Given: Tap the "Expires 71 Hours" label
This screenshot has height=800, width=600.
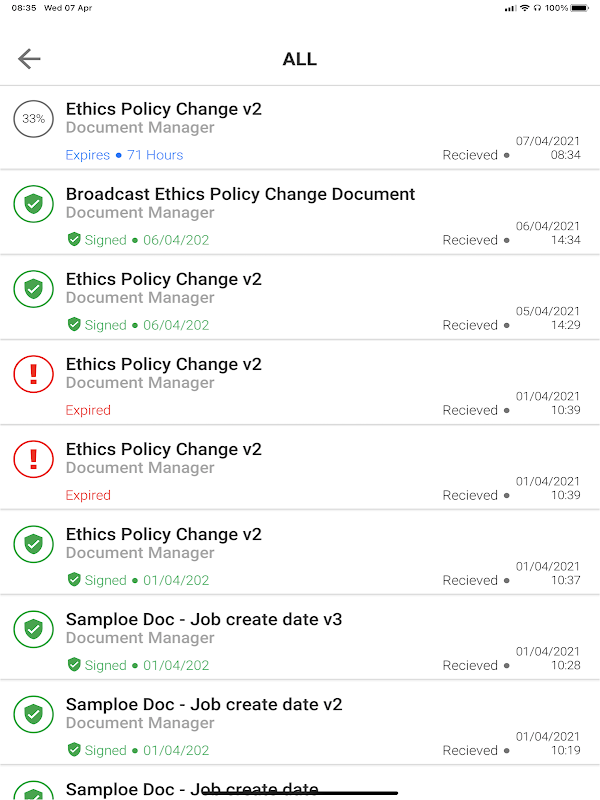Looking at the screenshot, I should [124, 155].
